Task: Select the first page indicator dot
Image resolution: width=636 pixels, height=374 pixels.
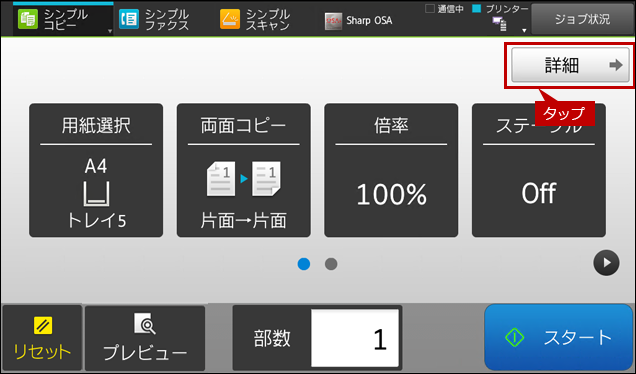Action: [x=304, y=264]
